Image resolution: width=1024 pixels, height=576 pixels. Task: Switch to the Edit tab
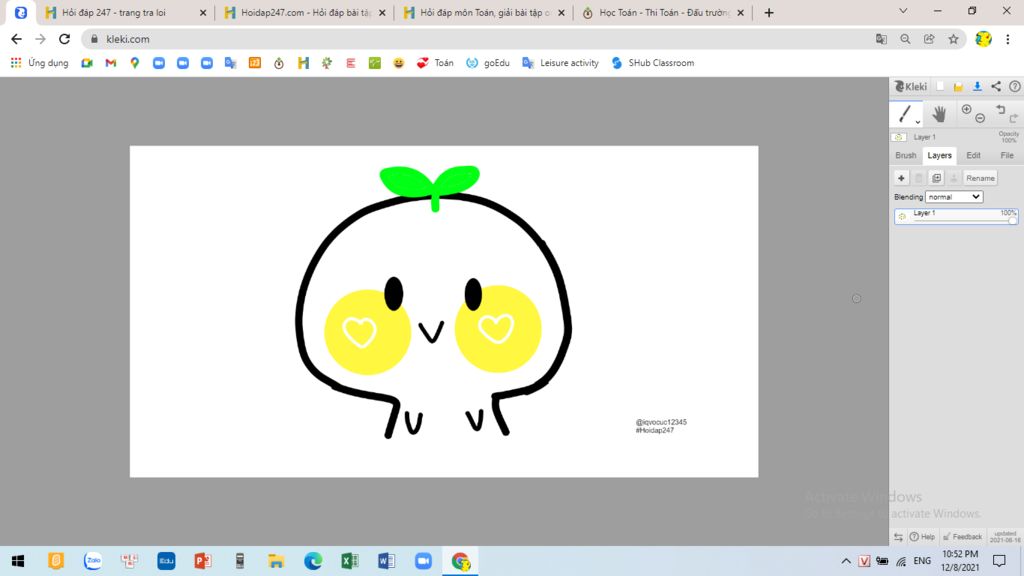pyautogui.click(x=973, y=155)
